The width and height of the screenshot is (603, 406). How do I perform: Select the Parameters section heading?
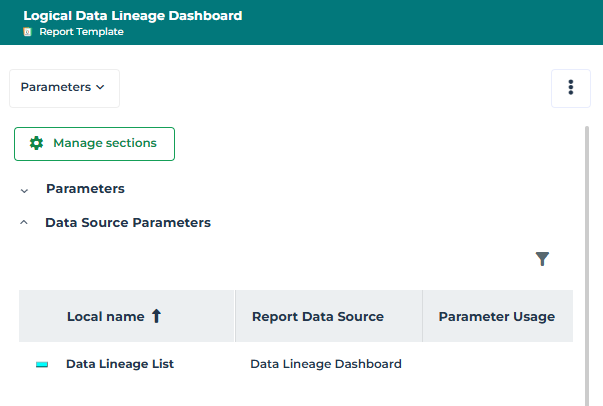point(85,188)
